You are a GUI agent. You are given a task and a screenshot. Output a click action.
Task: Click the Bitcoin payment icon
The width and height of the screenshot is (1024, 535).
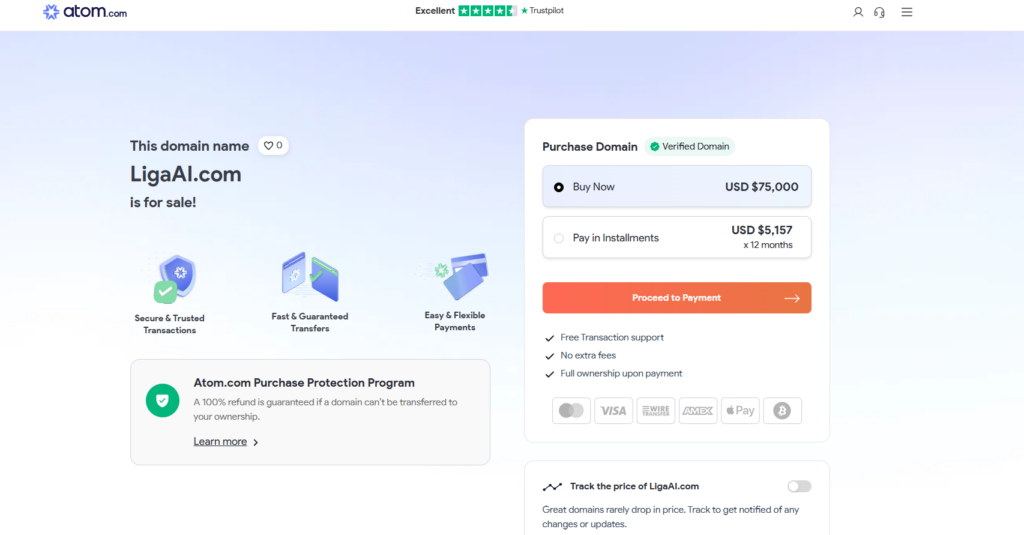pyautogui.click(x=782, y=411)
